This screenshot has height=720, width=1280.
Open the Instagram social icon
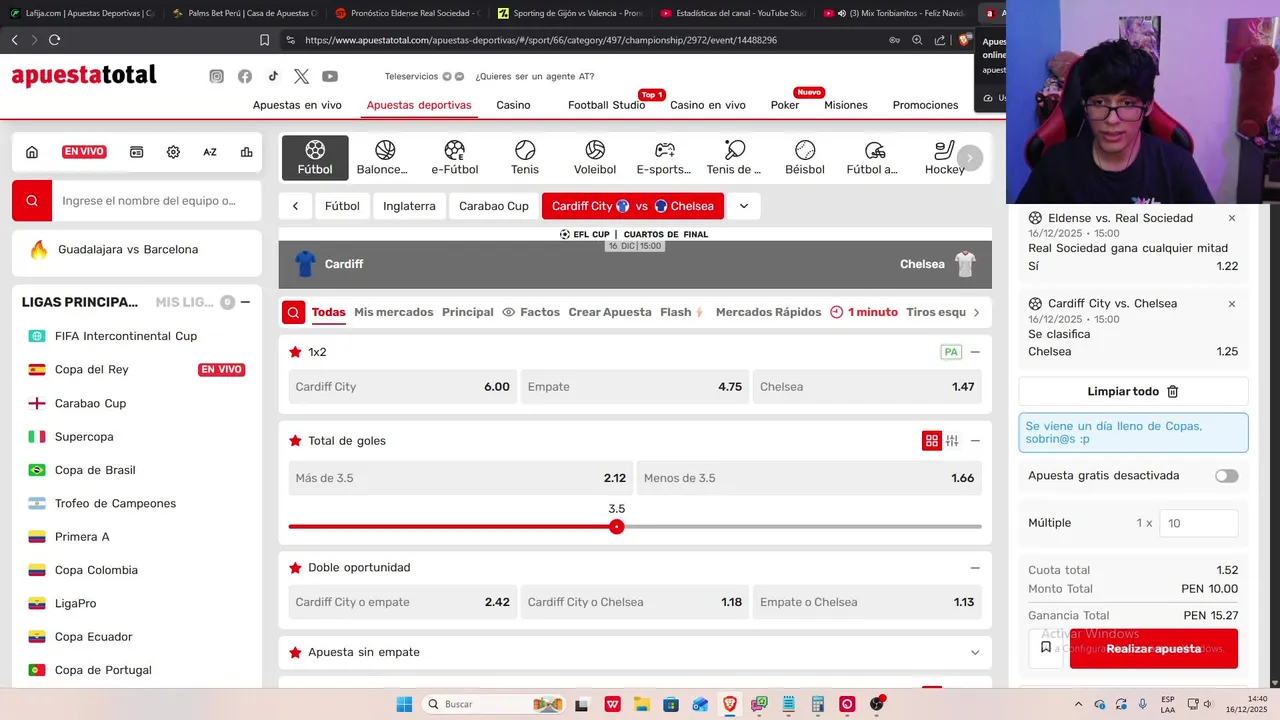(x=216, y=76)
